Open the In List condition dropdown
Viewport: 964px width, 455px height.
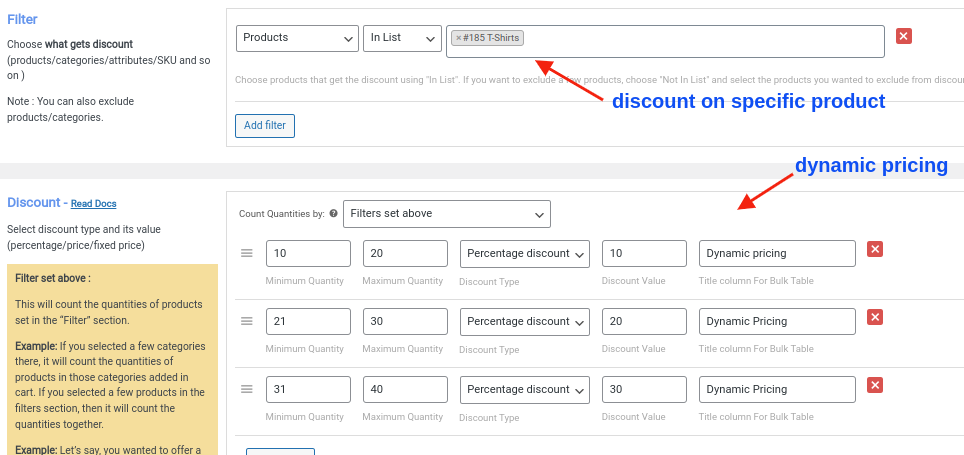pos(402,38)
